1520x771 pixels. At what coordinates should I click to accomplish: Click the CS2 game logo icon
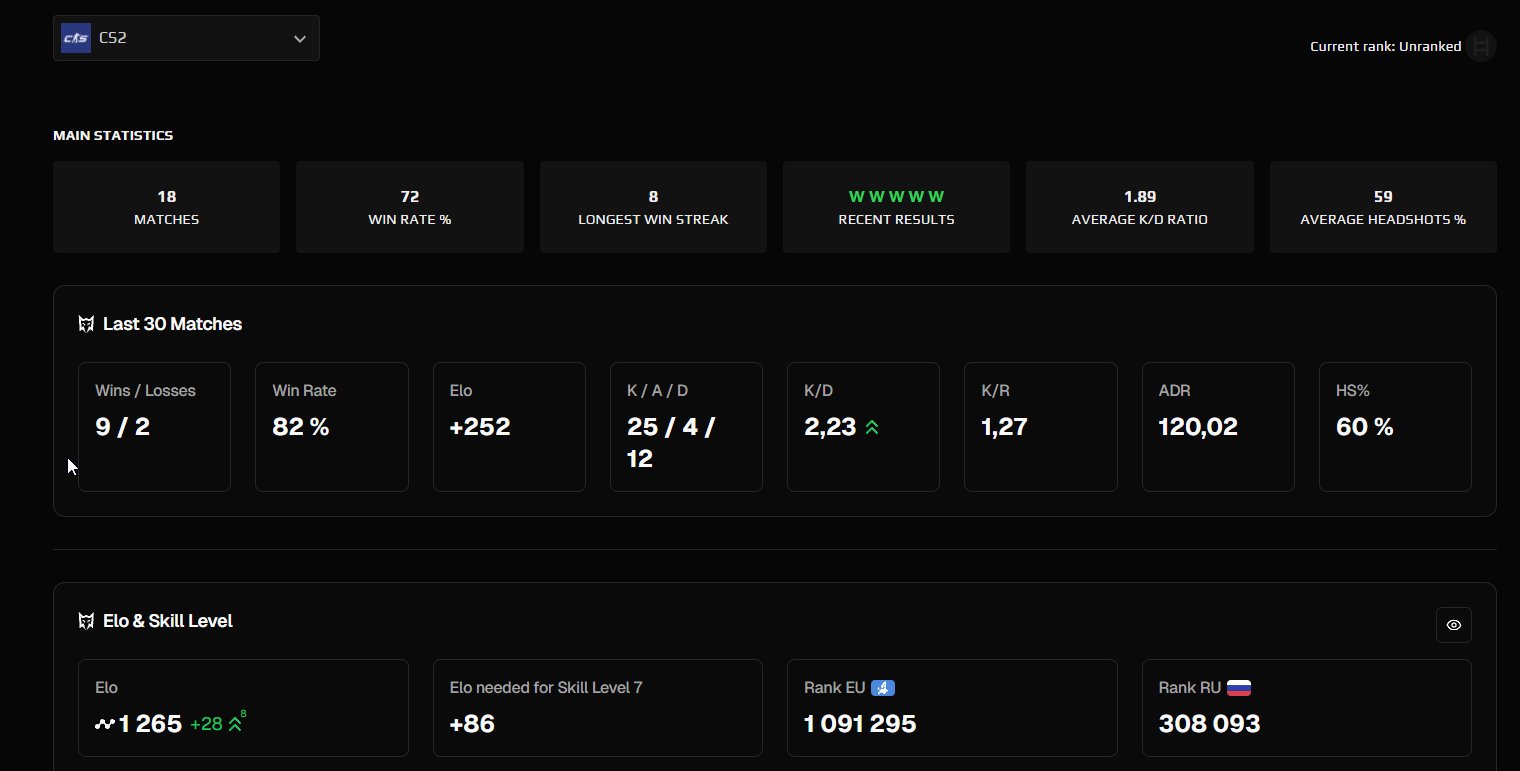click(76, 38)
